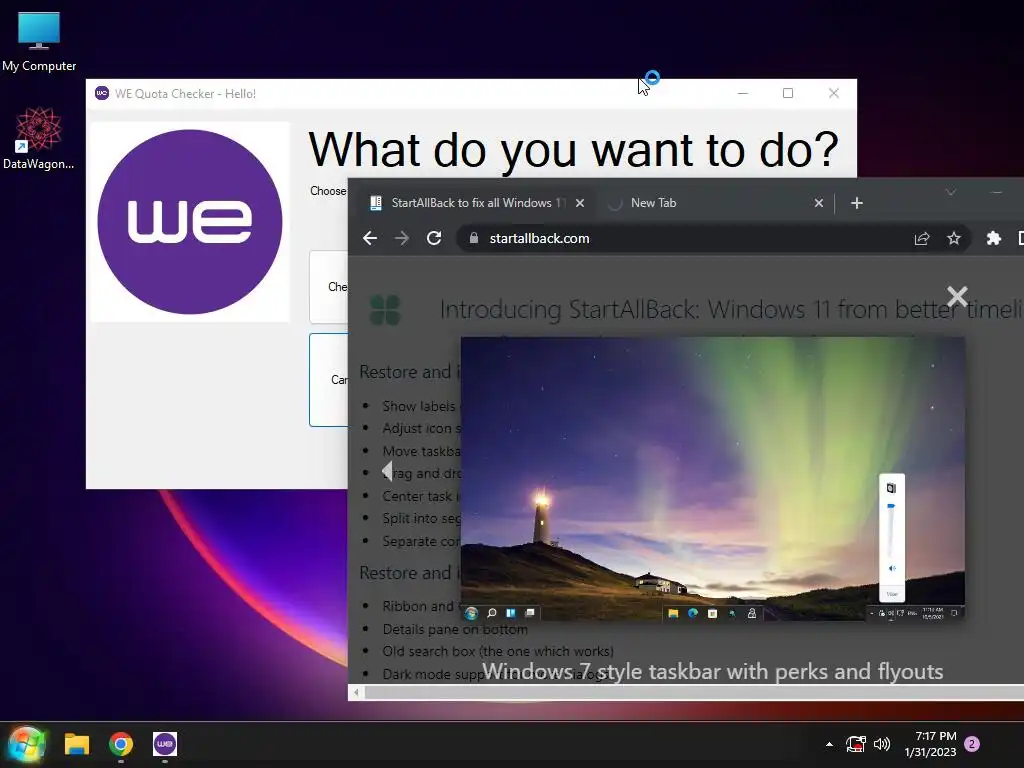Open a new browser tab
Viewport: 1024px width, 768px height.
[x=857, y=203]
